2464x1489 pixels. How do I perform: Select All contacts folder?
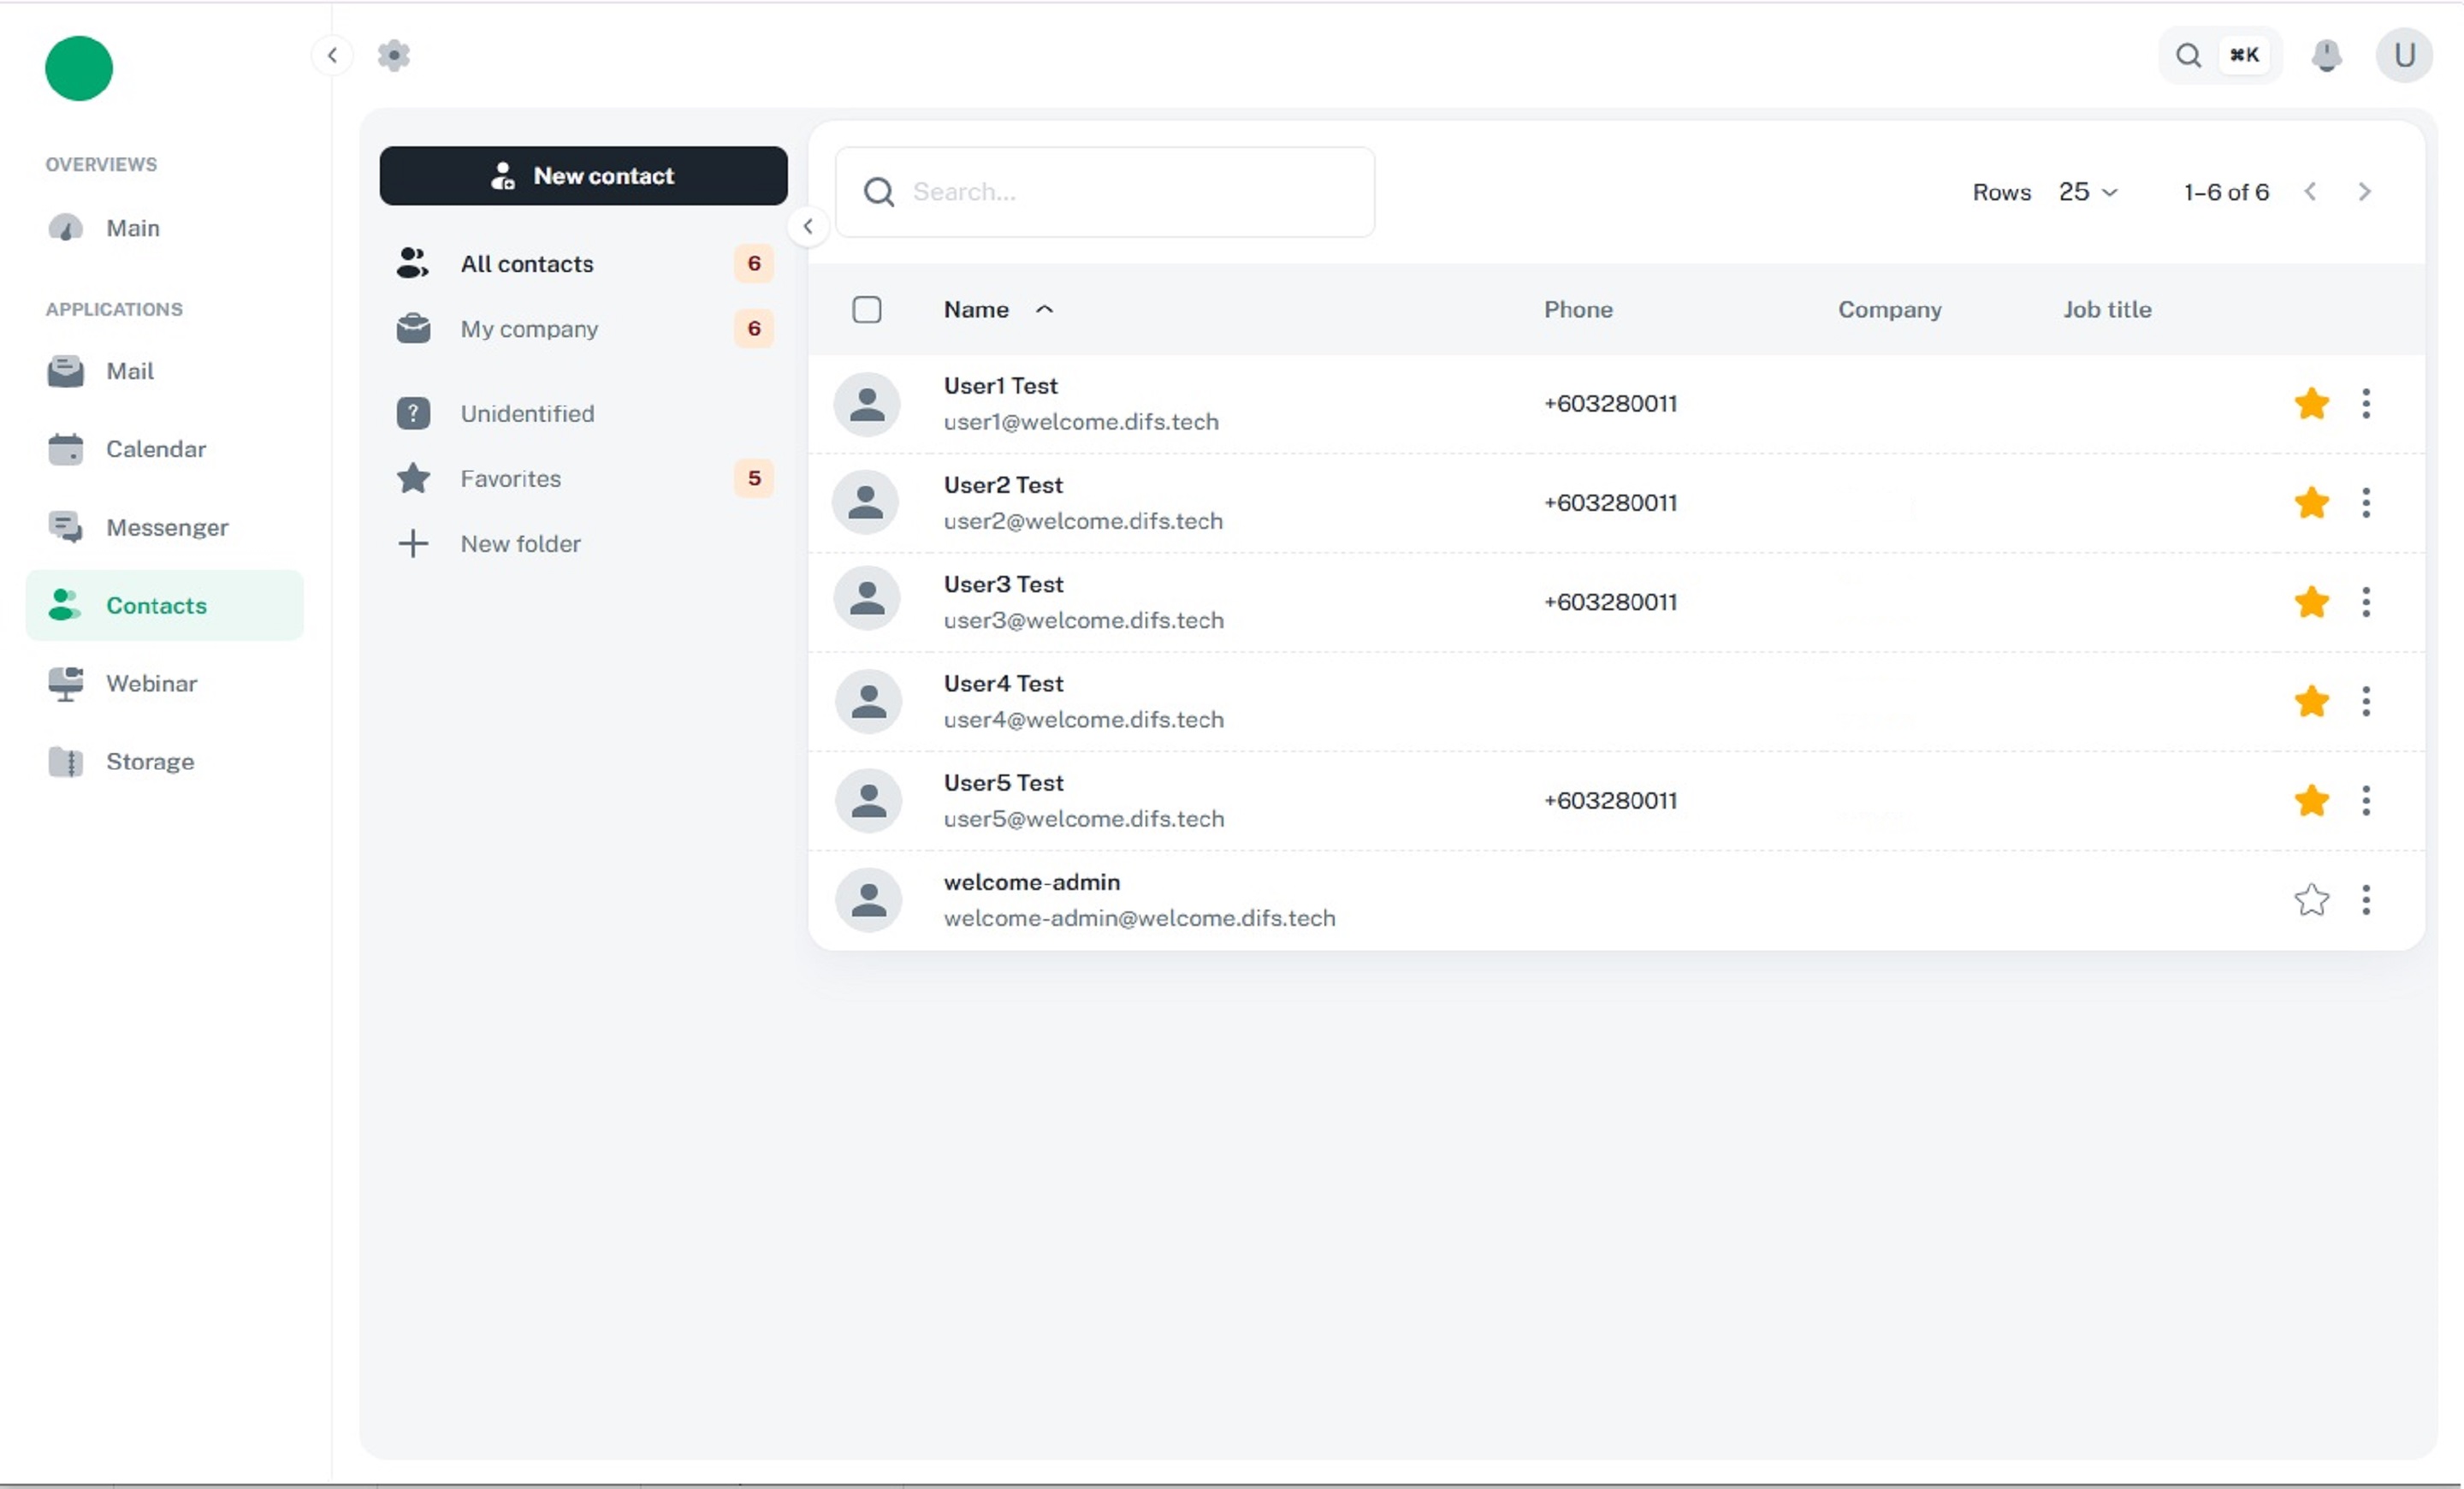[583, 264]
